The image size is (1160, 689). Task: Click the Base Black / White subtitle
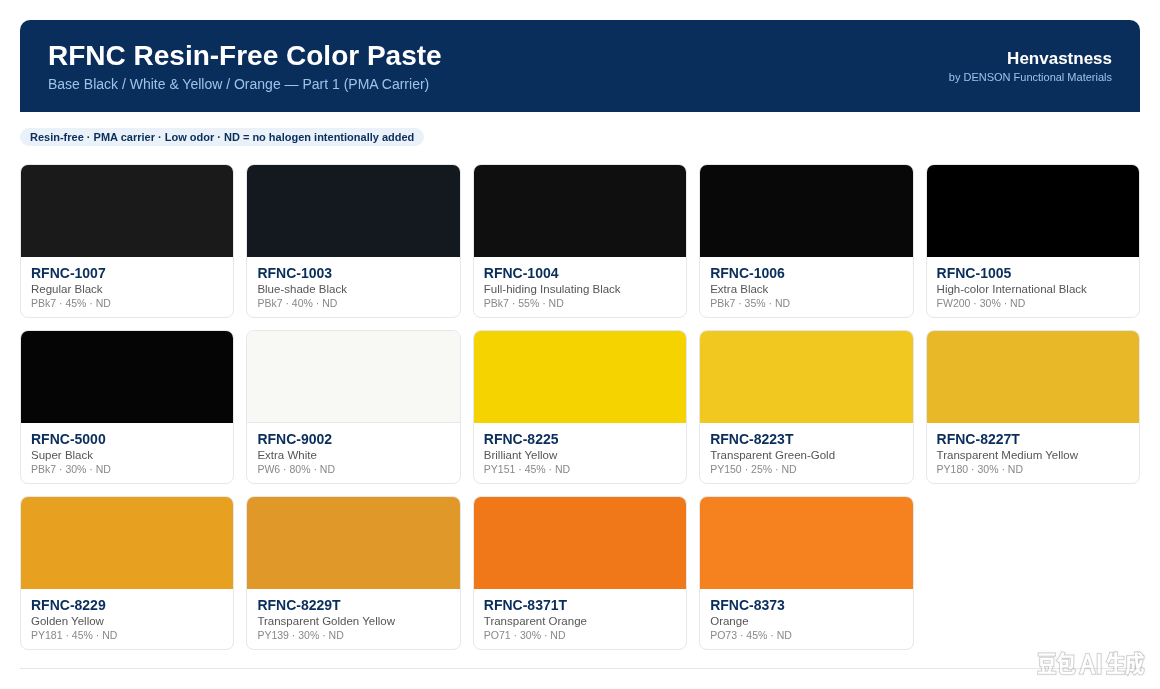coord(238,84)
